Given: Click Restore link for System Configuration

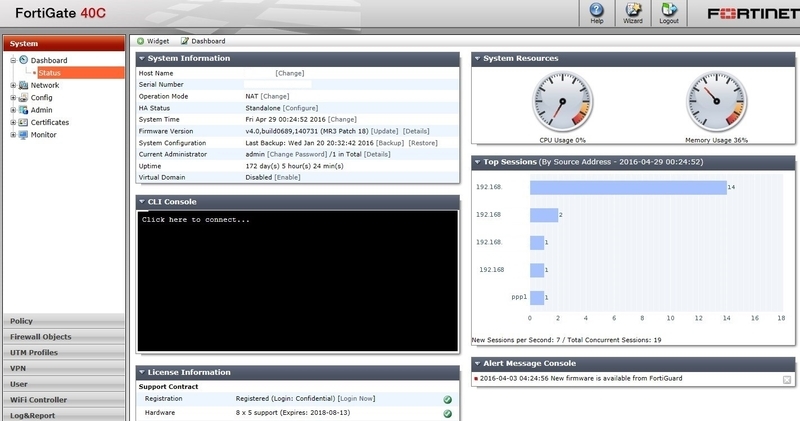Looking at the screenshot, I should click(423, 143).
